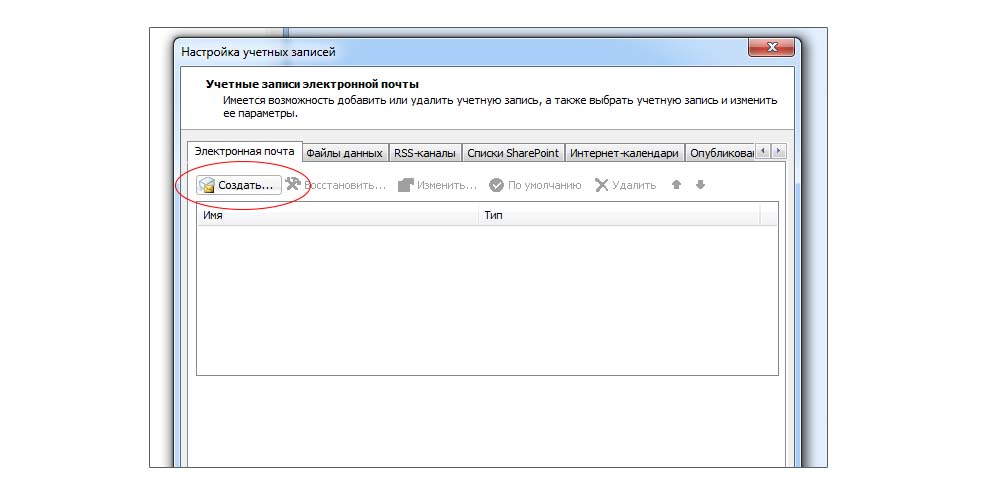The width and height of the screenshot is (997, 500).
Task: Sort accounts by the Имя column header
Action: [337, 215]
